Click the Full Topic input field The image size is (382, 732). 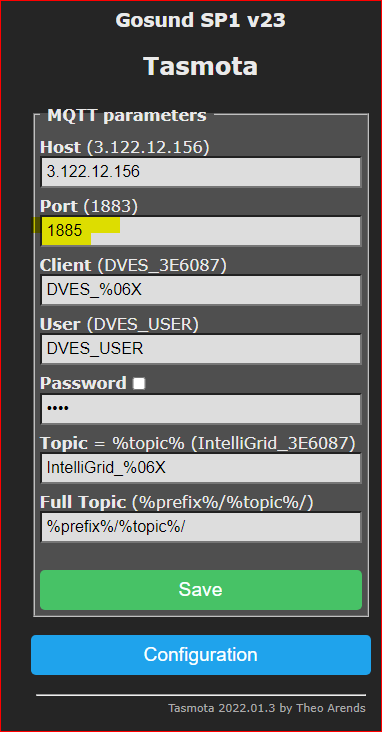point(201,527)
